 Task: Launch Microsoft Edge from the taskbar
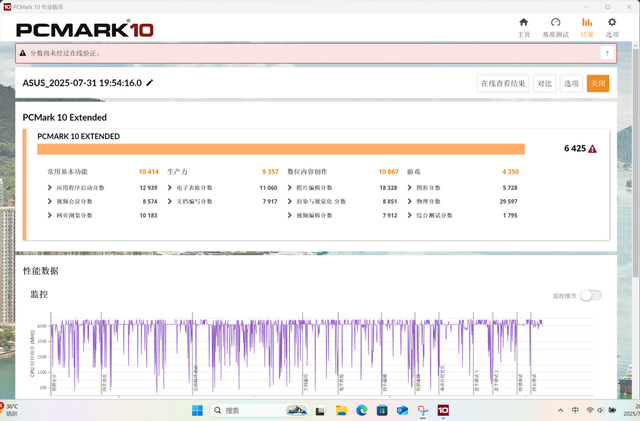point(362,410)
